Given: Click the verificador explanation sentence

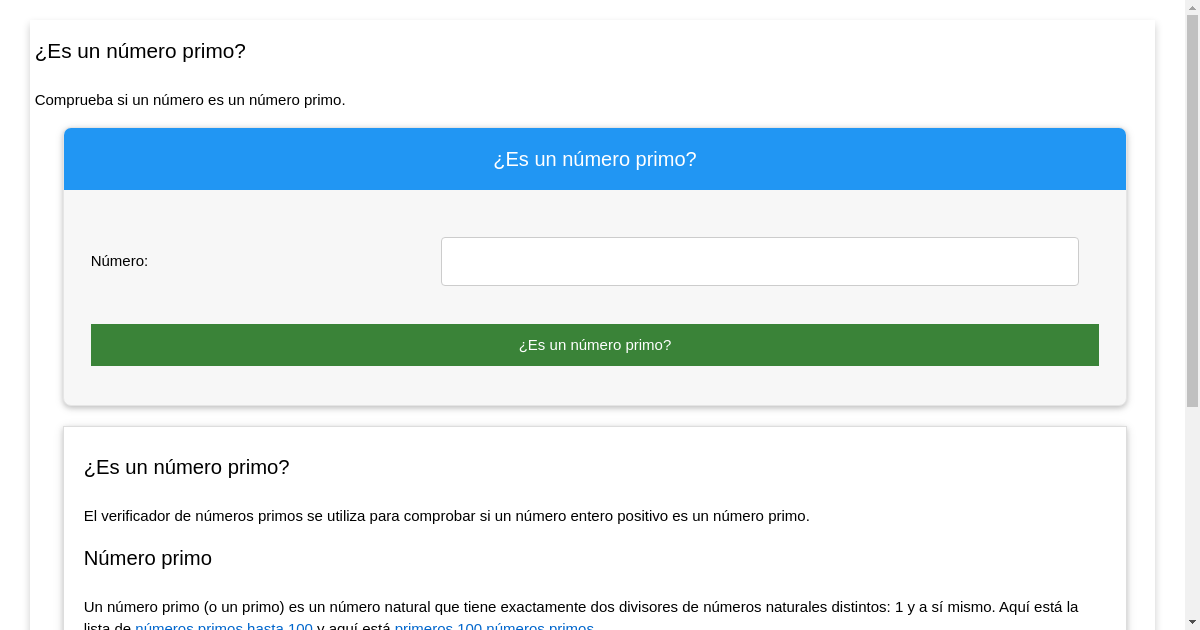Looking at the screenshot, I should pos(447,516).
